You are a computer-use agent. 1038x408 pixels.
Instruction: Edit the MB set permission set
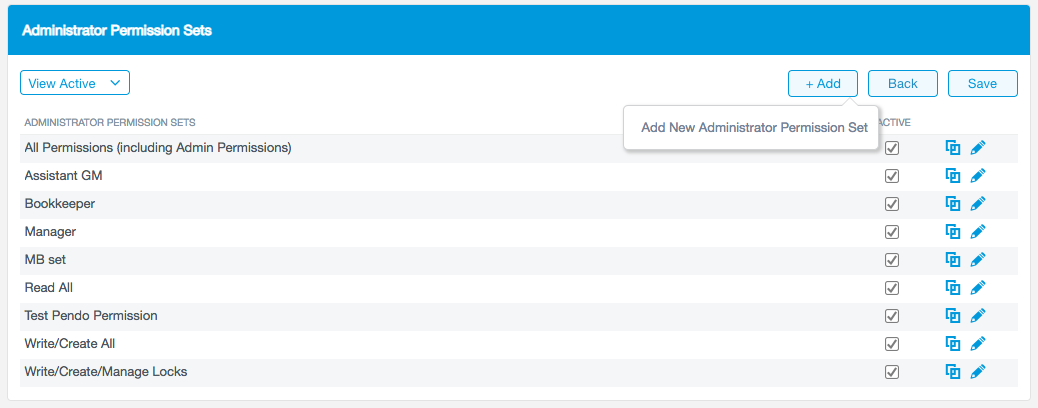978,260
